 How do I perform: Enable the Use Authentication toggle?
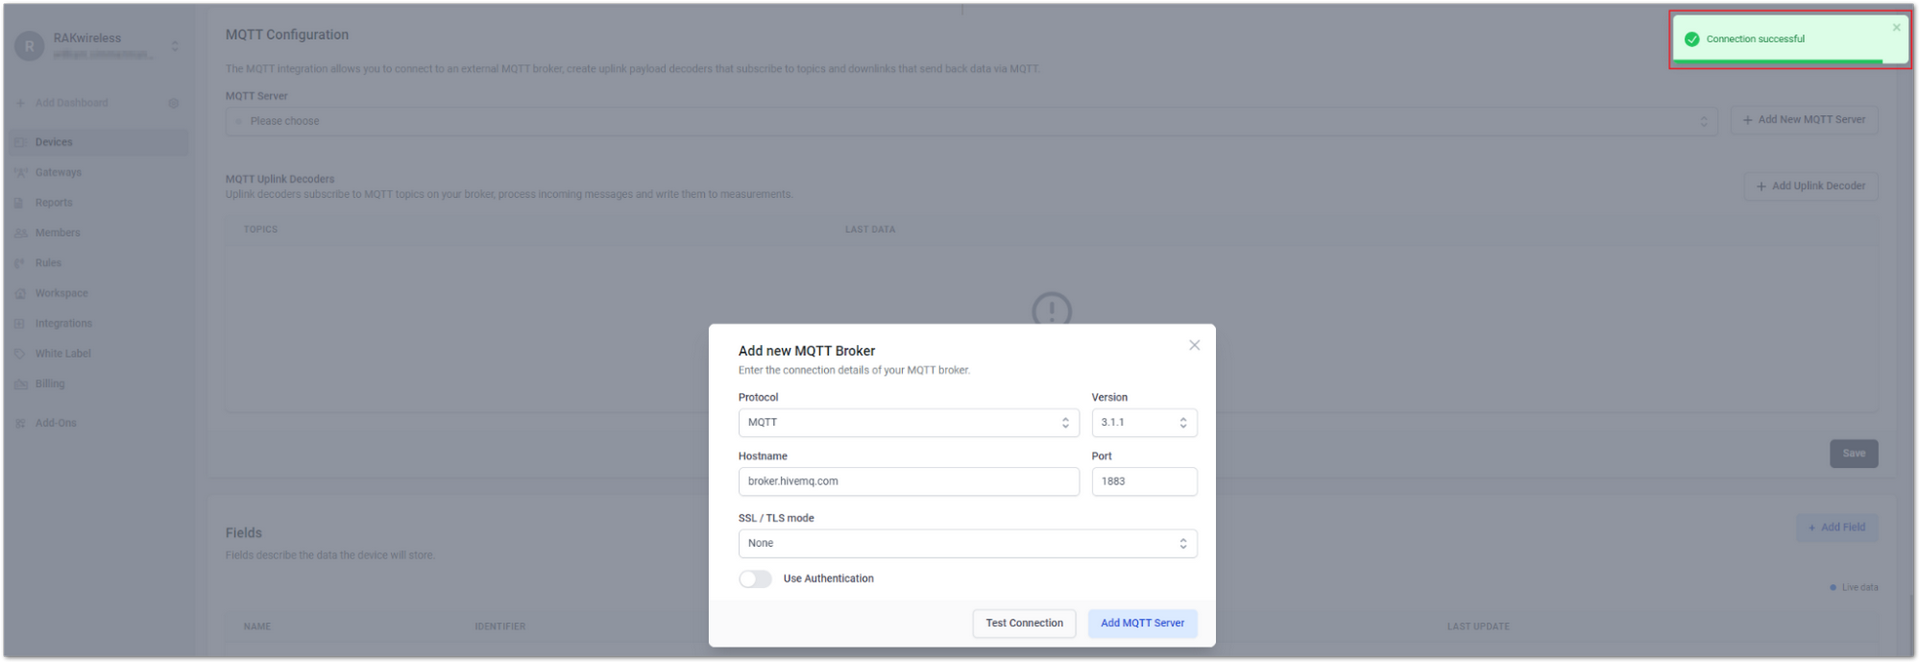coord(755,579)
